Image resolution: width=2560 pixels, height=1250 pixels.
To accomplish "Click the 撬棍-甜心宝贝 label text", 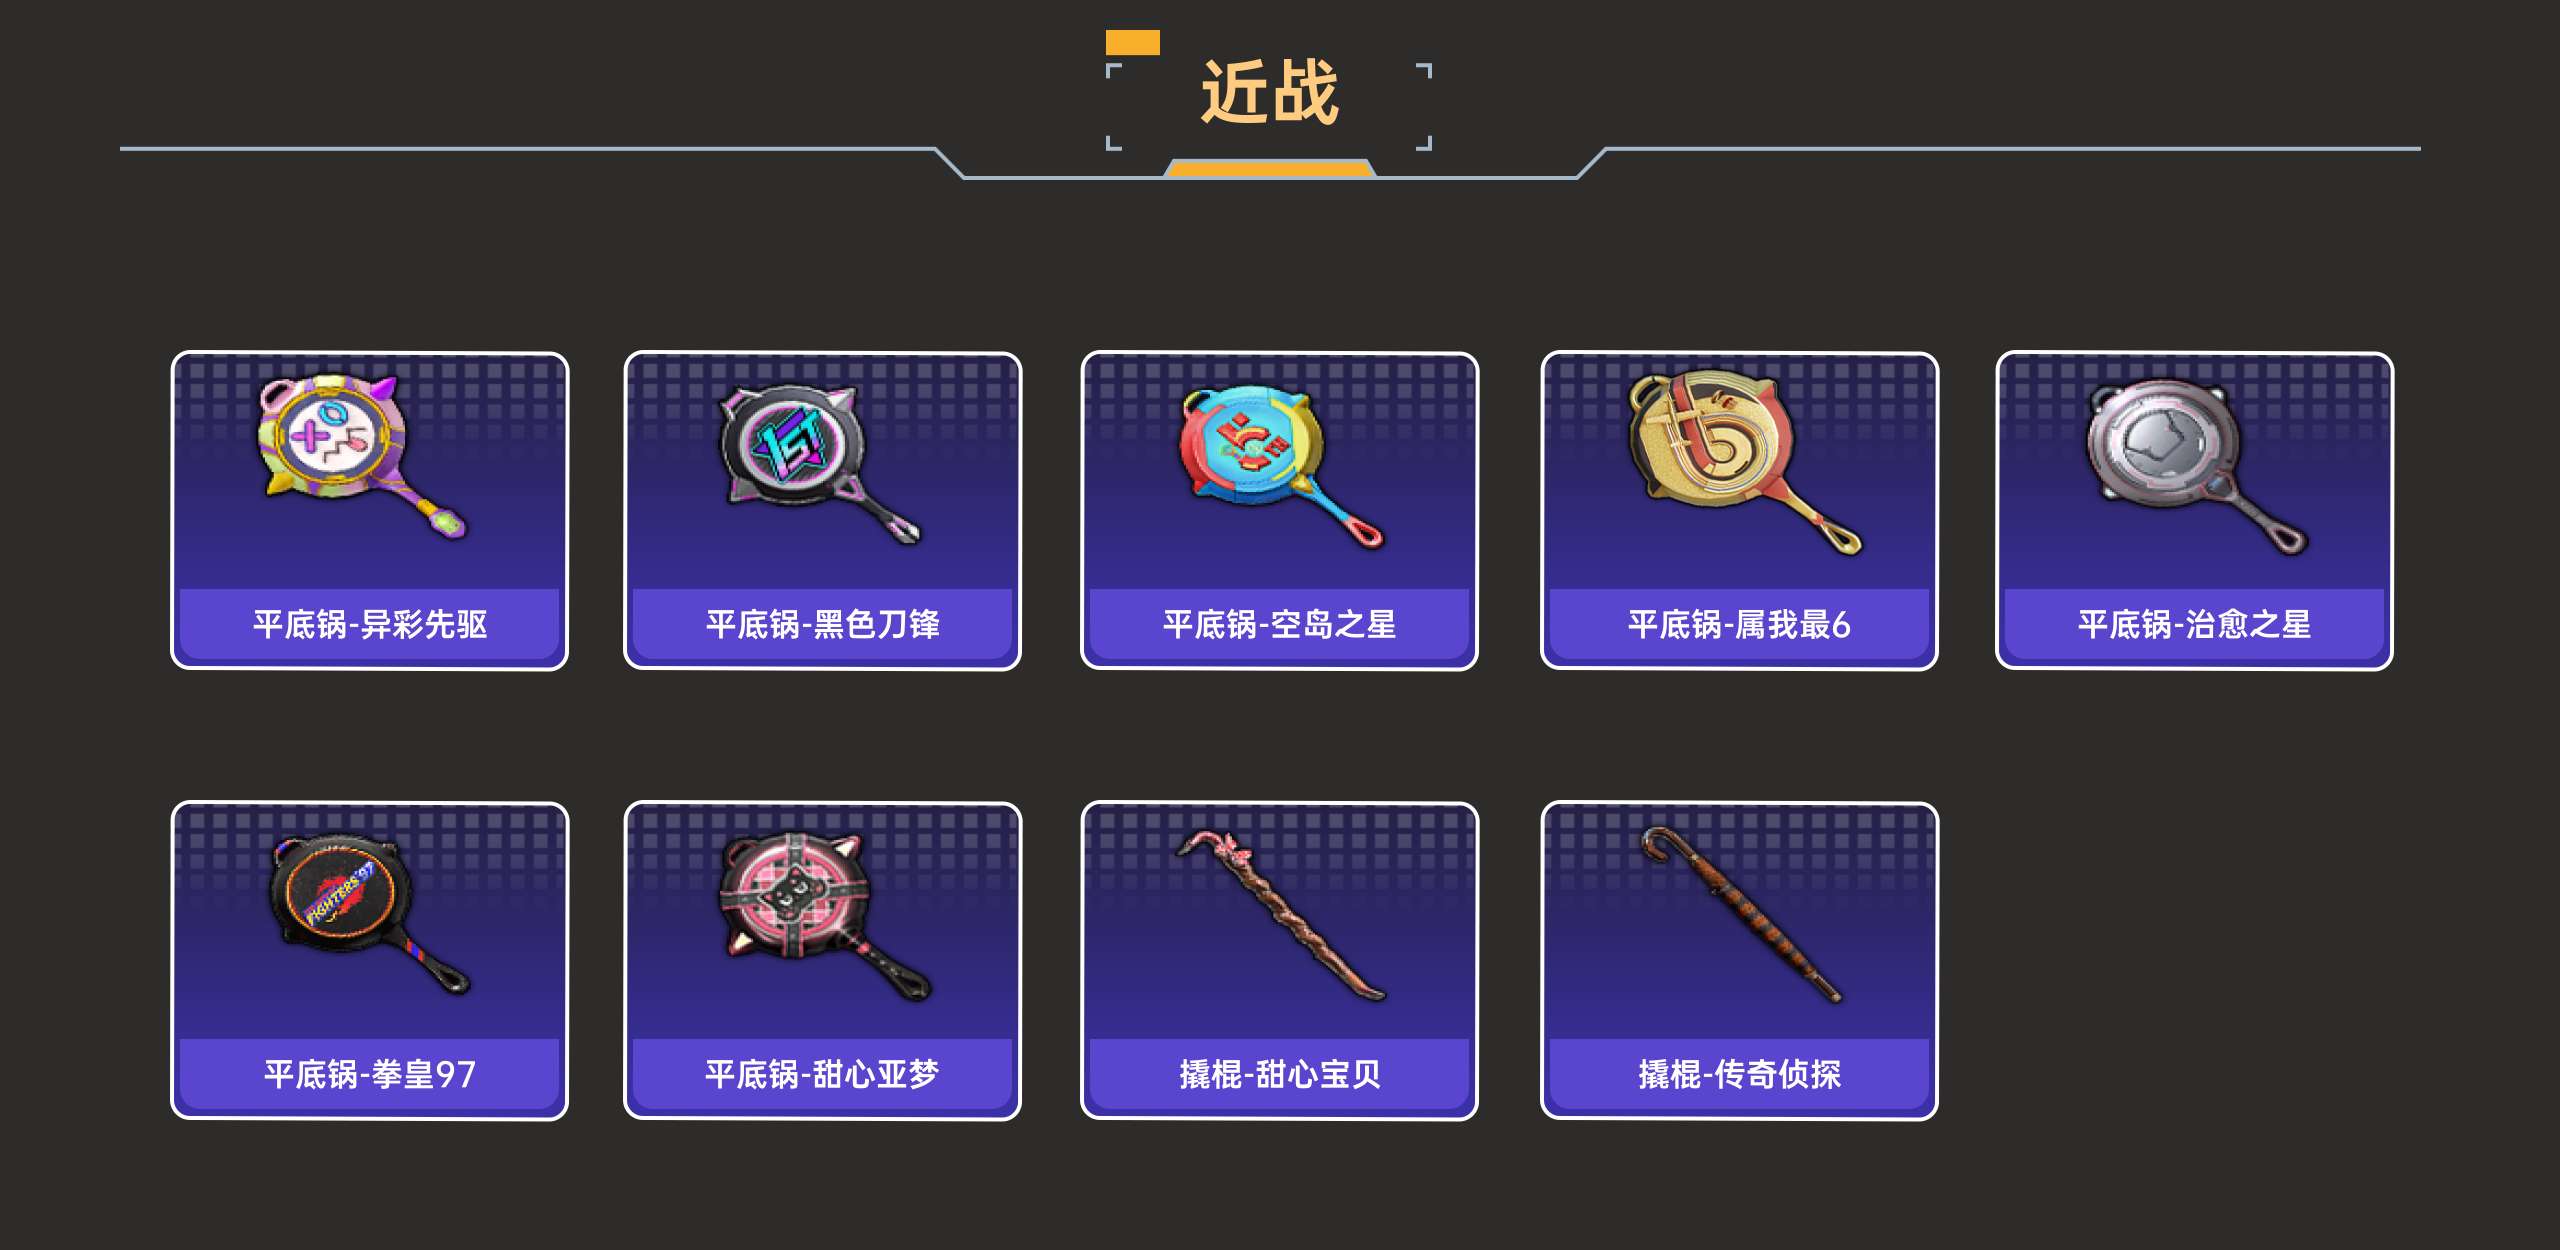I will [x=1280, y=1075].
